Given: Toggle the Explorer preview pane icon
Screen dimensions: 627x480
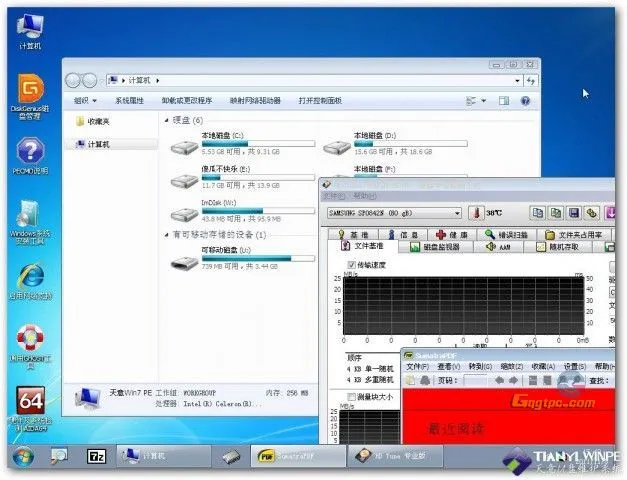Looking at the screenshot, I should coord(504,100).
